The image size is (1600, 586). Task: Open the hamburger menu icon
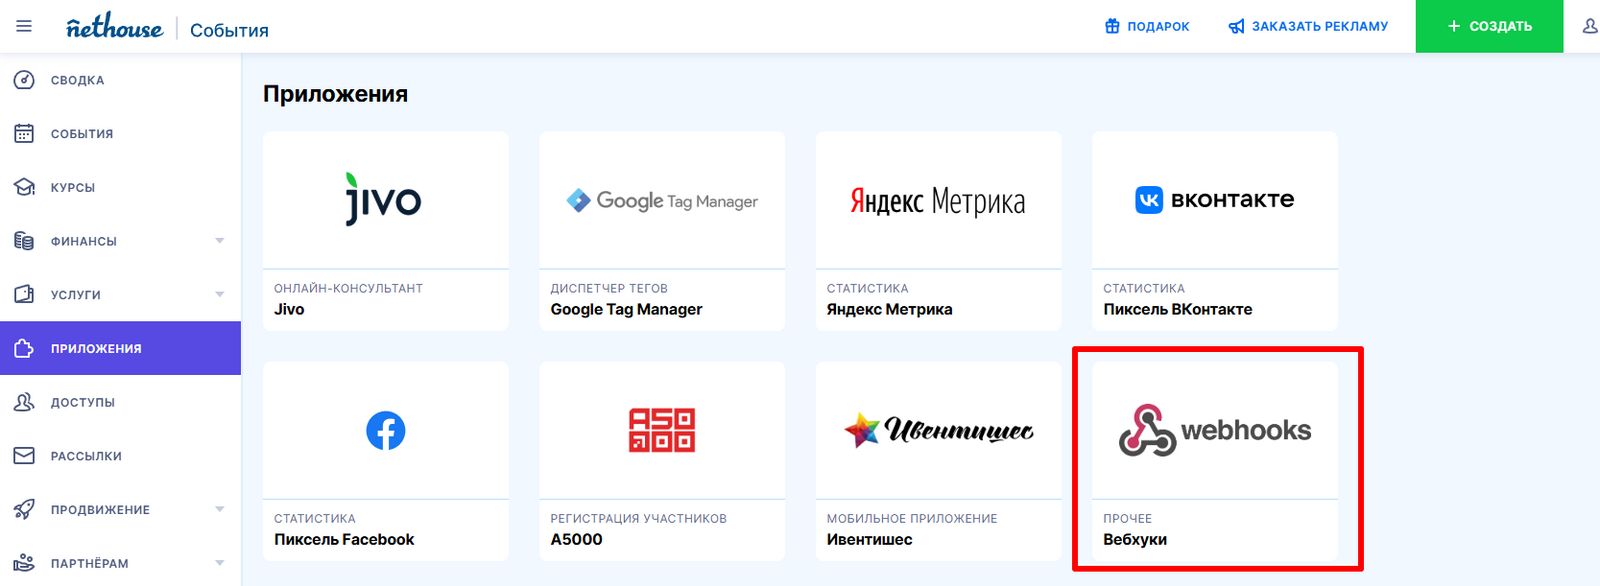[24, 26]
